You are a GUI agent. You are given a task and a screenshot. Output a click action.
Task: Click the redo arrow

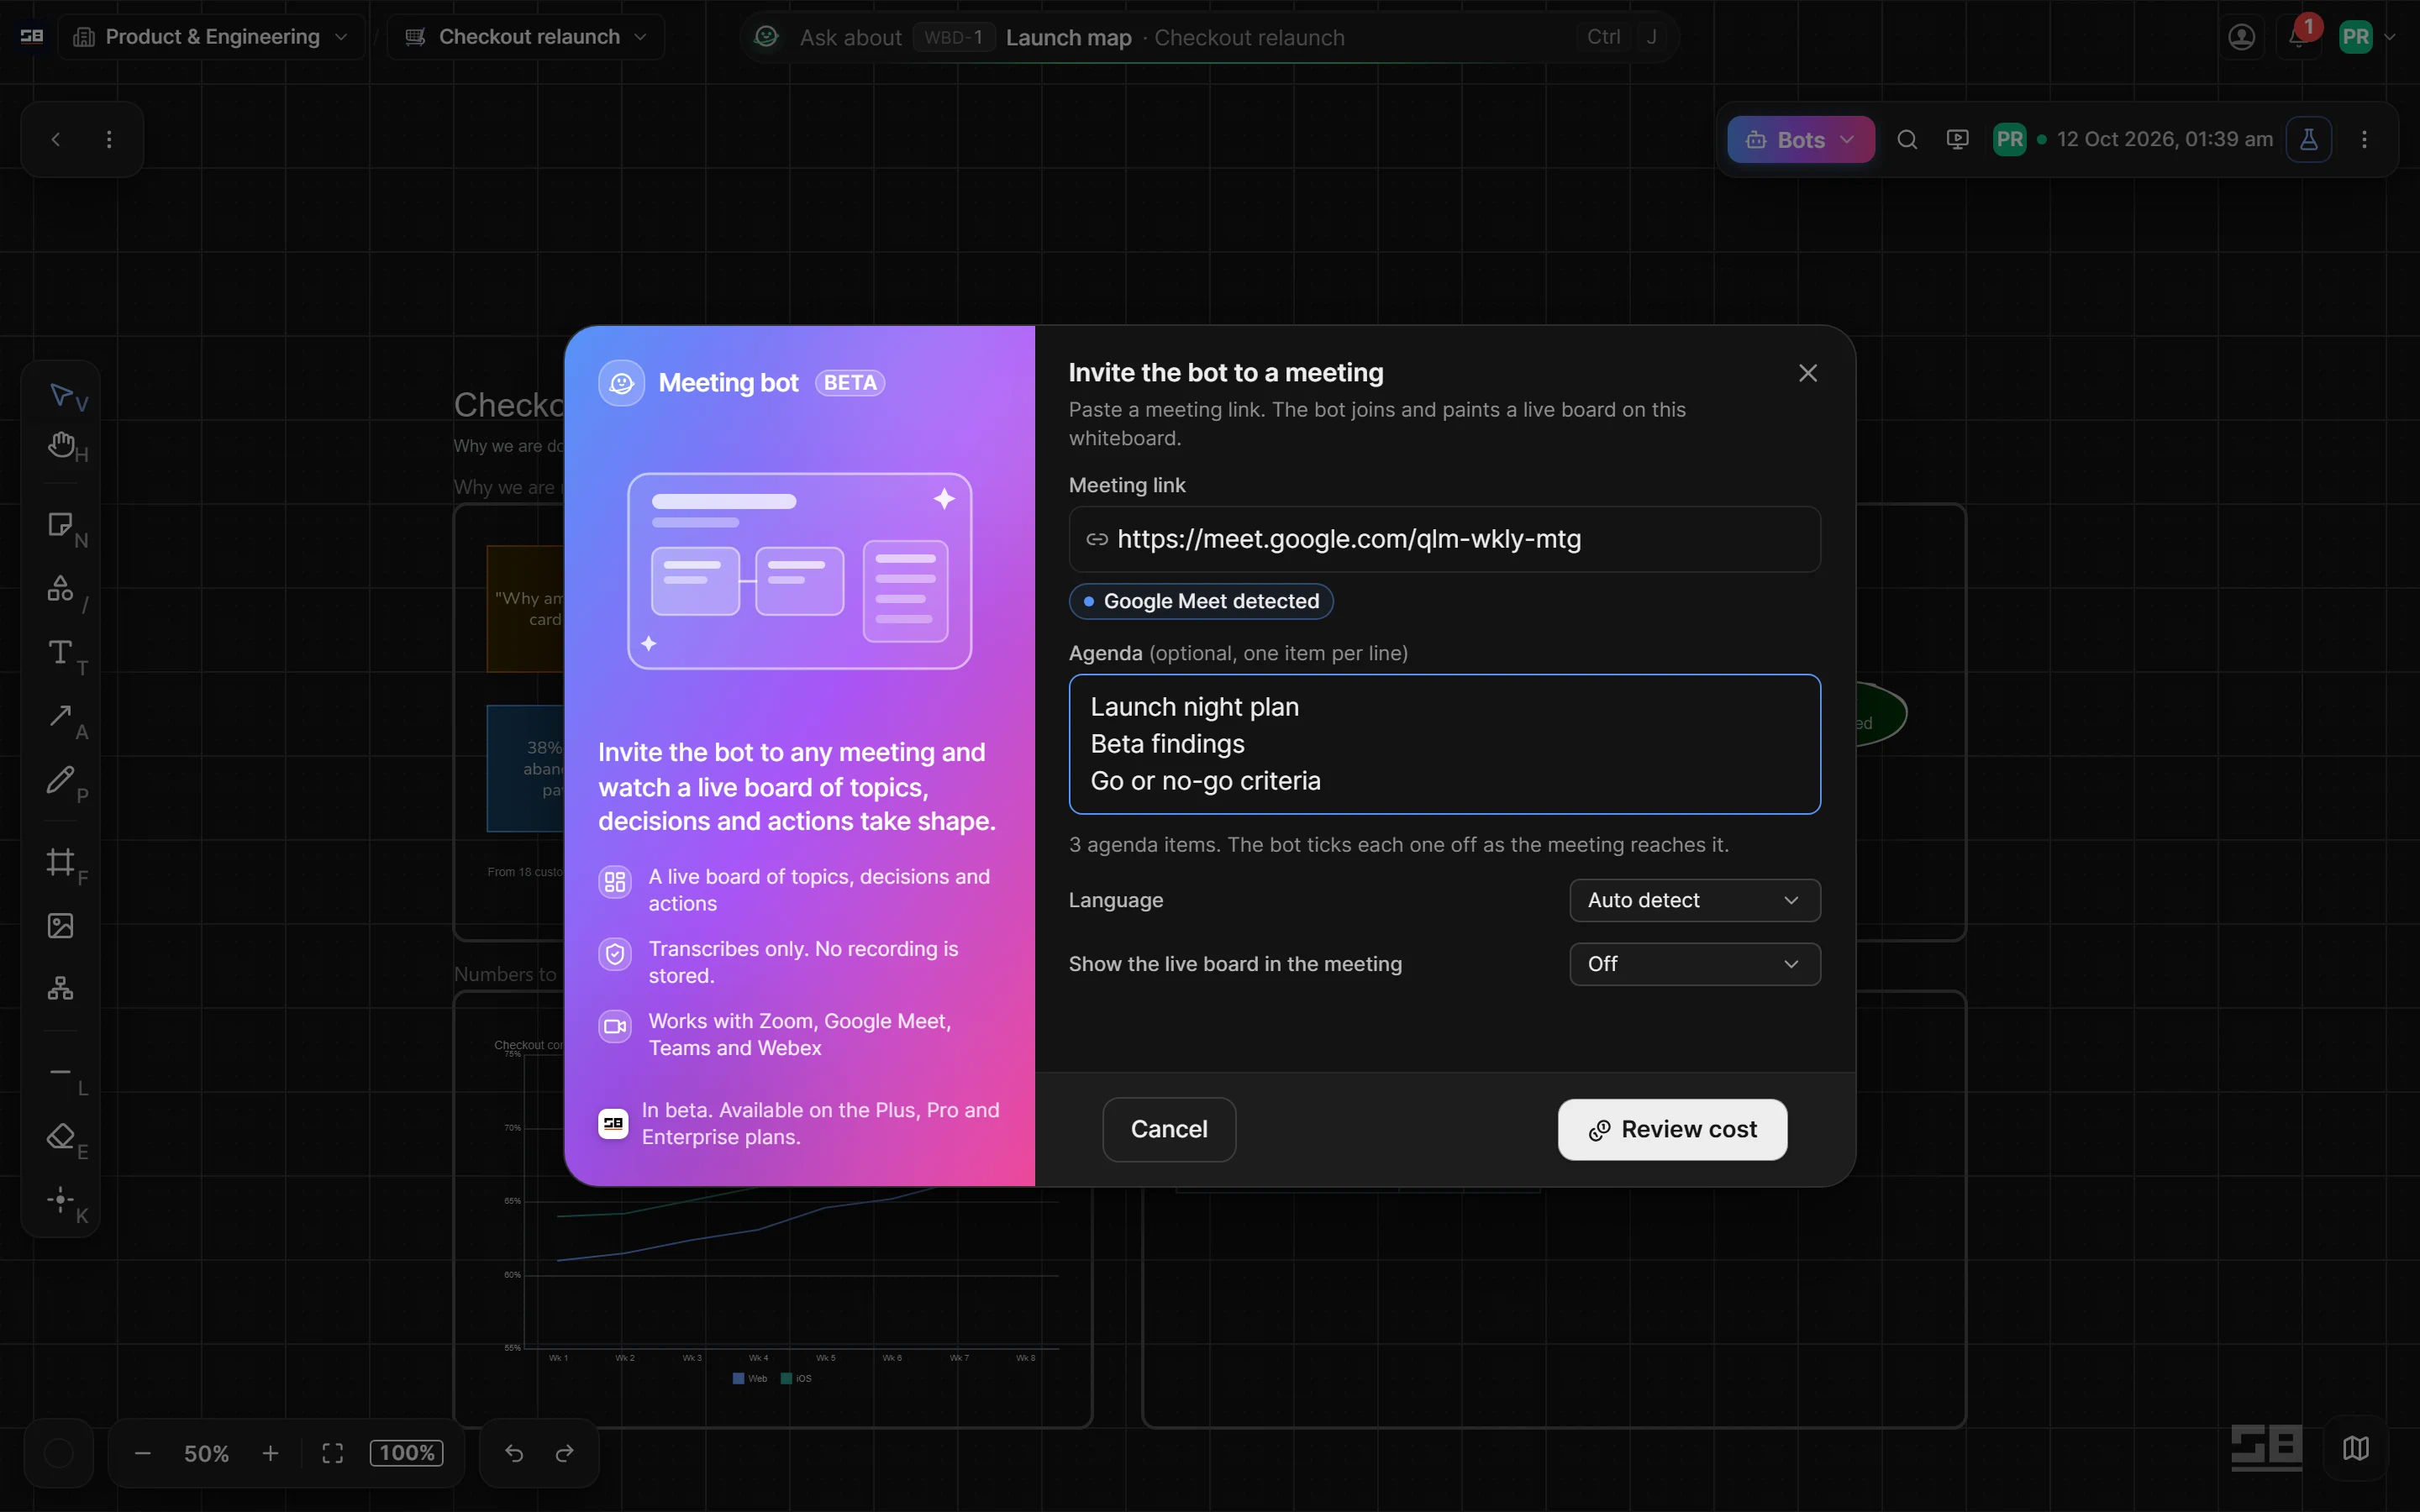[565, 1453]
